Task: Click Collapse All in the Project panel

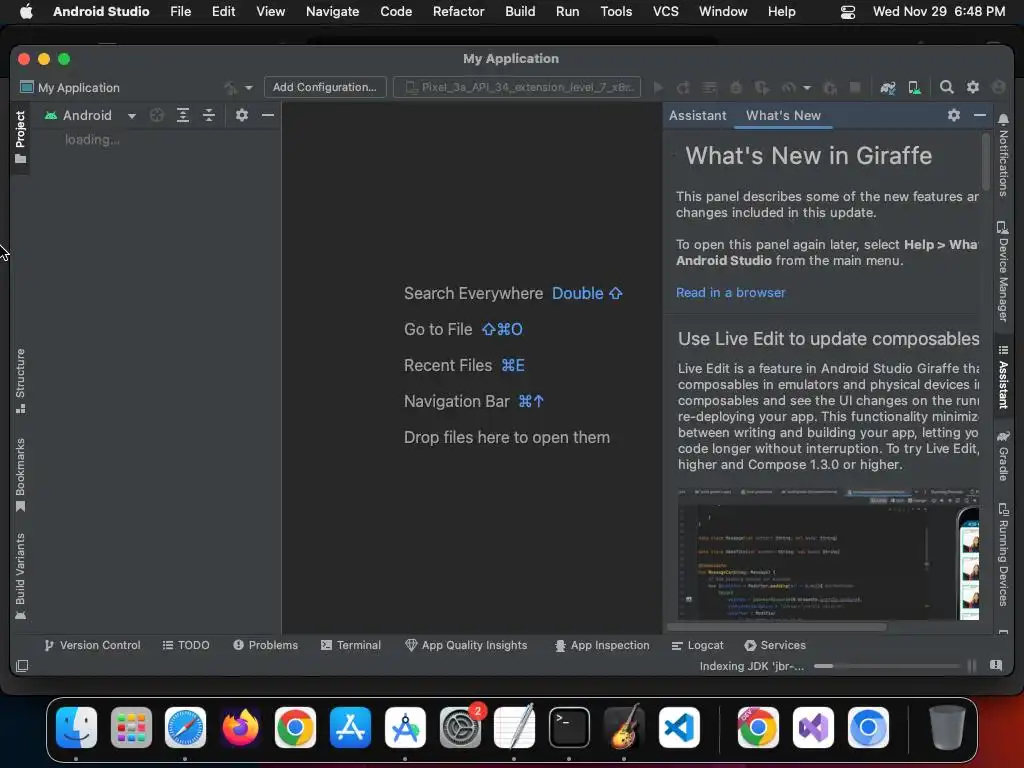Action: 208,116
